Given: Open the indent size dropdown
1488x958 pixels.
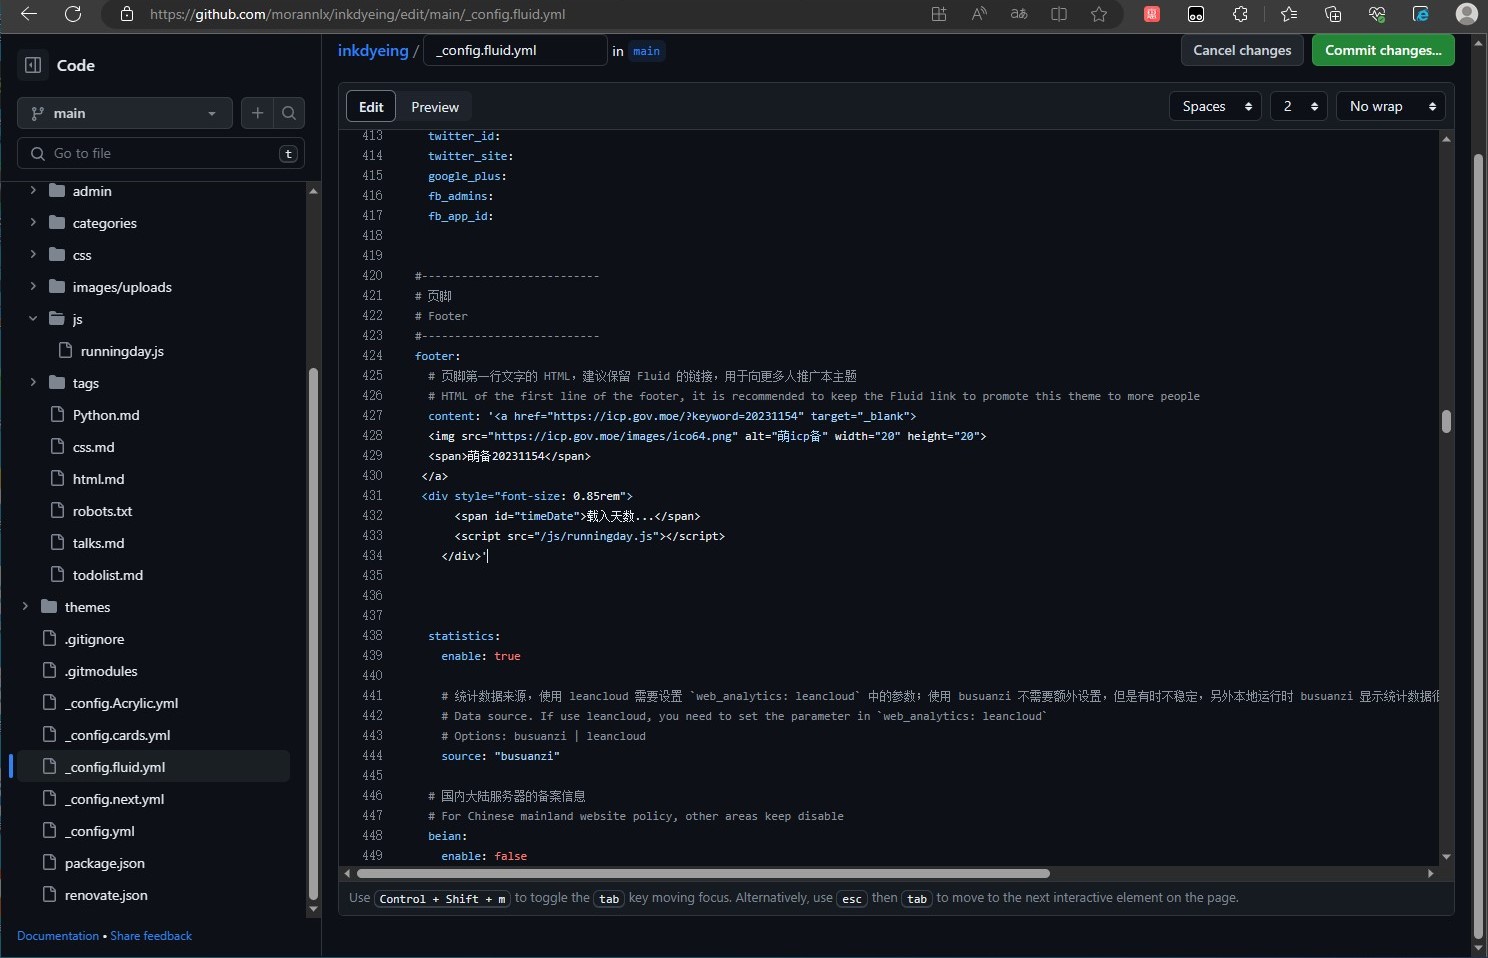Looking at the screenshot, I should click(x=1299, y=106).
